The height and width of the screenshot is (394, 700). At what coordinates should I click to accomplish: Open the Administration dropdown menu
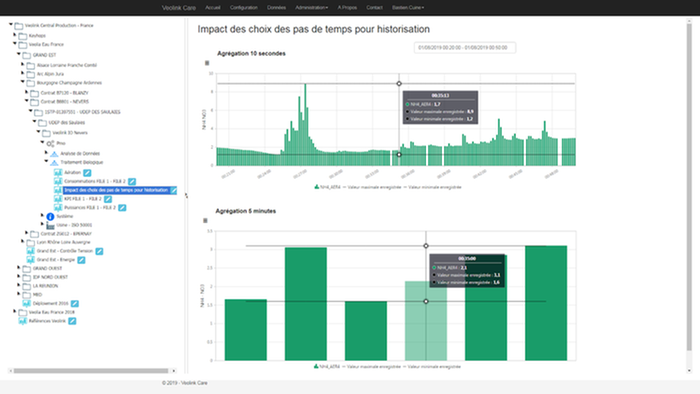(312, 8)
